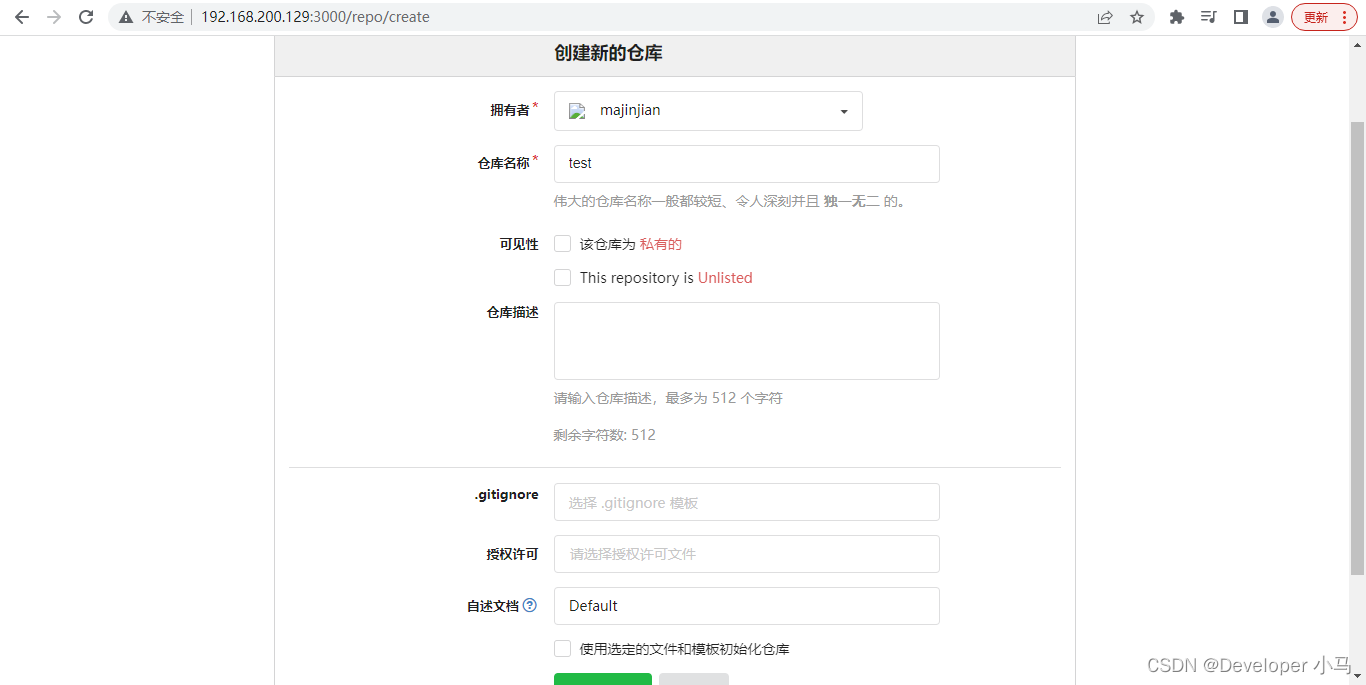
Task: Click the red Unlisted text
Action: pos(725,278)
